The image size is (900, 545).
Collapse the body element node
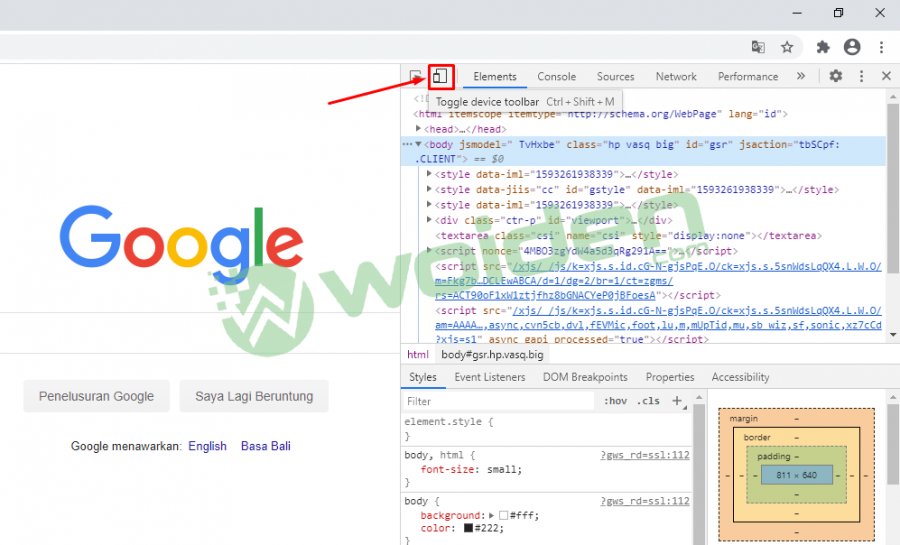pos(418,144)
